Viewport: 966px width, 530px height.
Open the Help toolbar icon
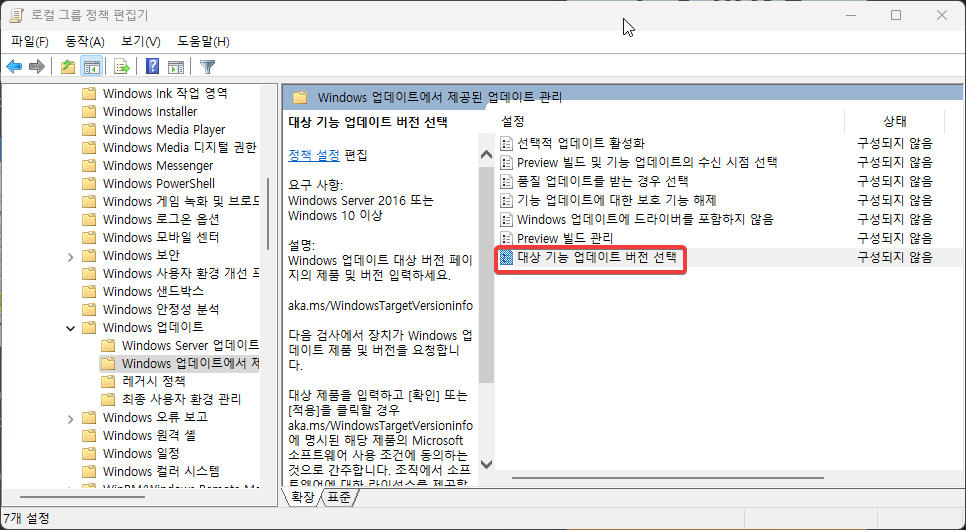click(x=152, y=67)
